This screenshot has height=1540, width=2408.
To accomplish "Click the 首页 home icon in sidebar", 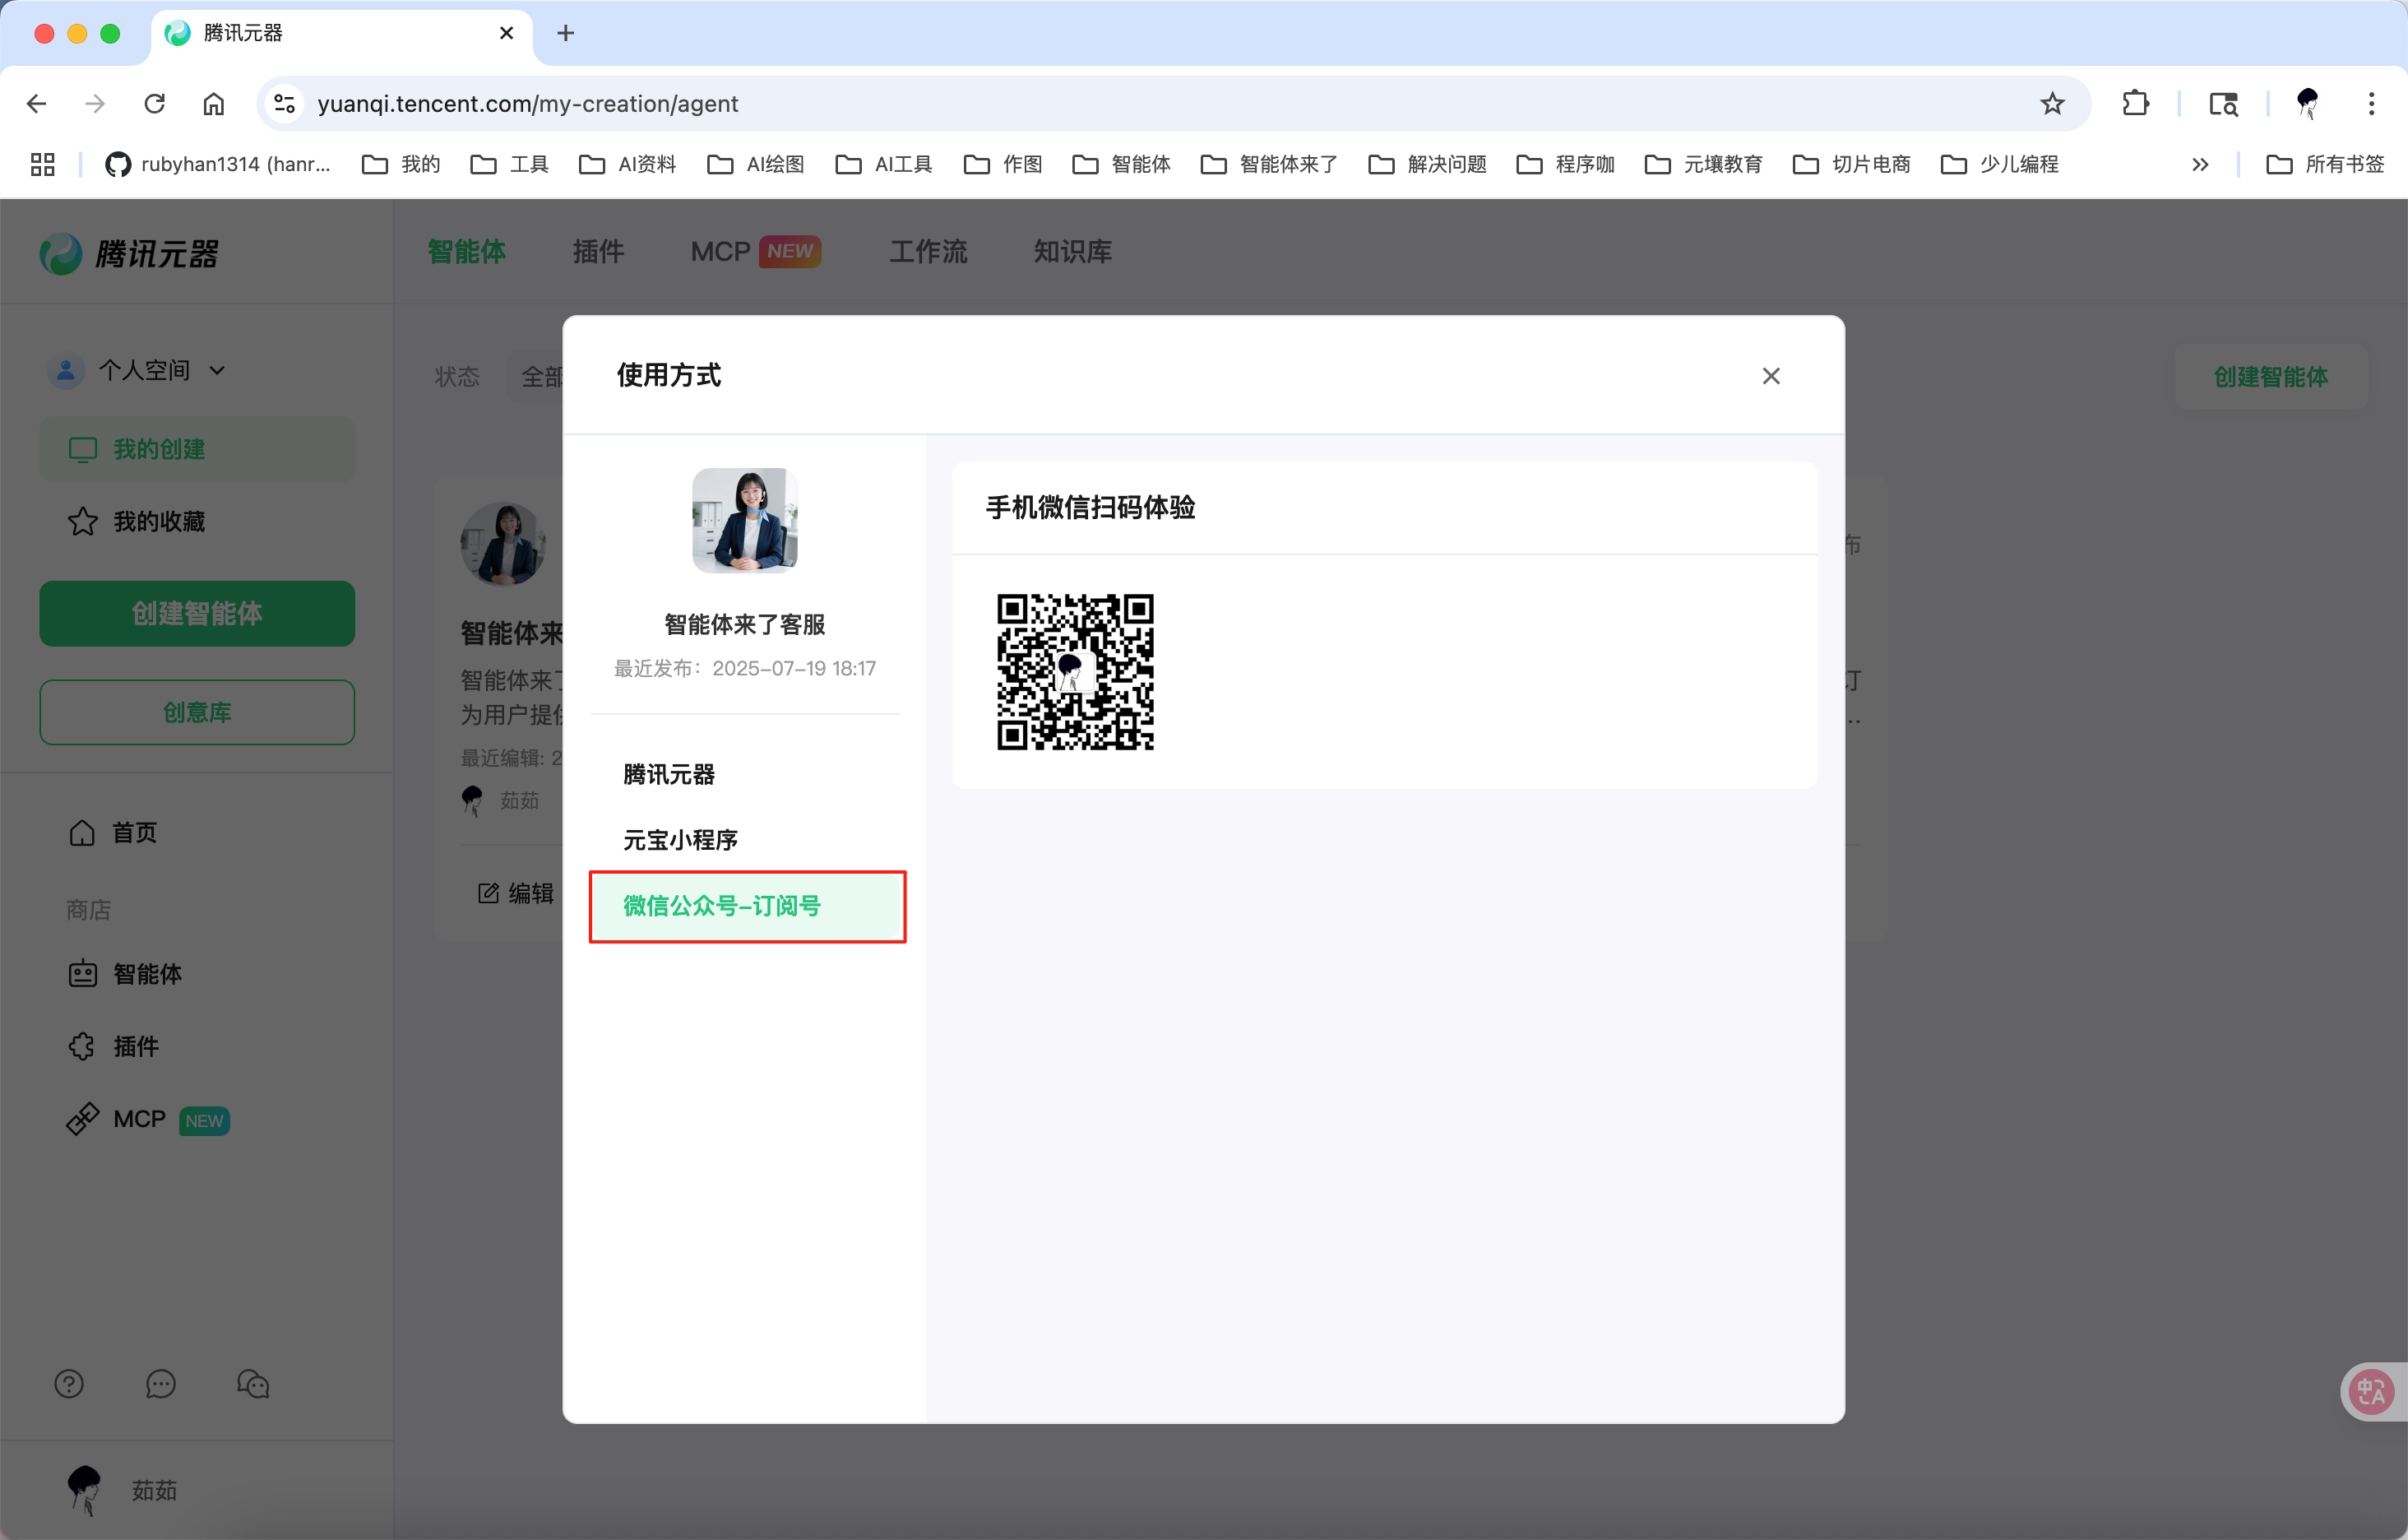I will point(84,832).
